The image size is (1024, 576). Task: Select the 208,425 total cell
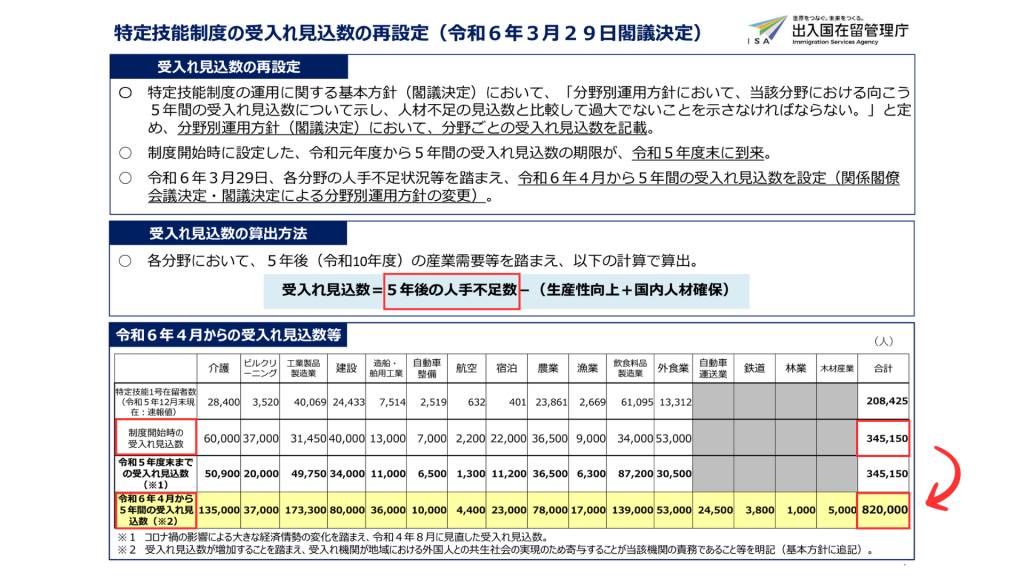click(x=884, y=401)
